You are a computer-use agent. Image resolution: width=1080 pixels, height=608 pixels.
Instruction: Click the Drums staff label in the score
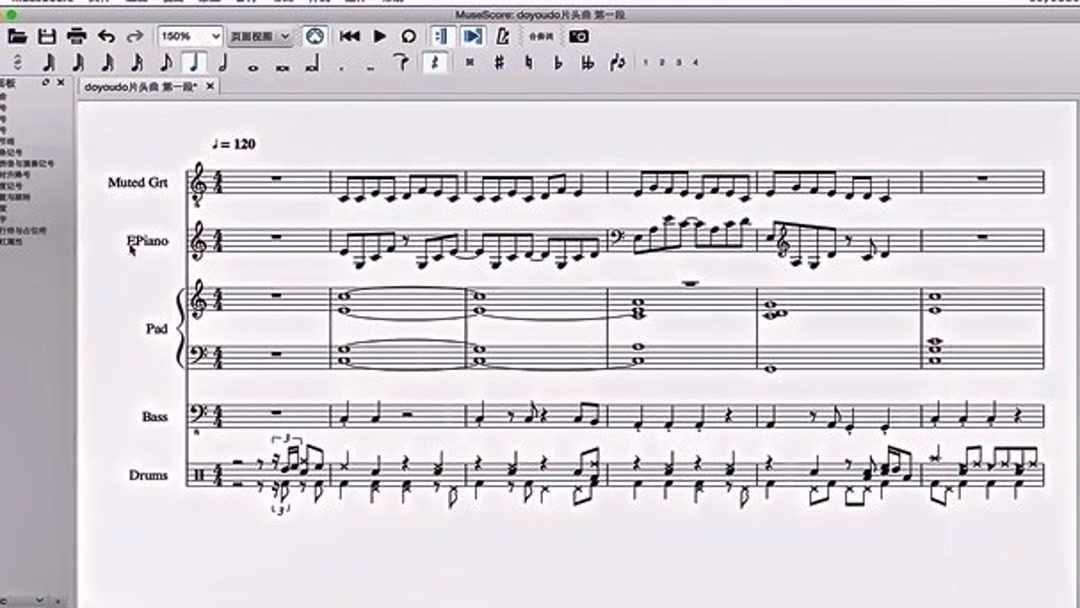[150, 475]
